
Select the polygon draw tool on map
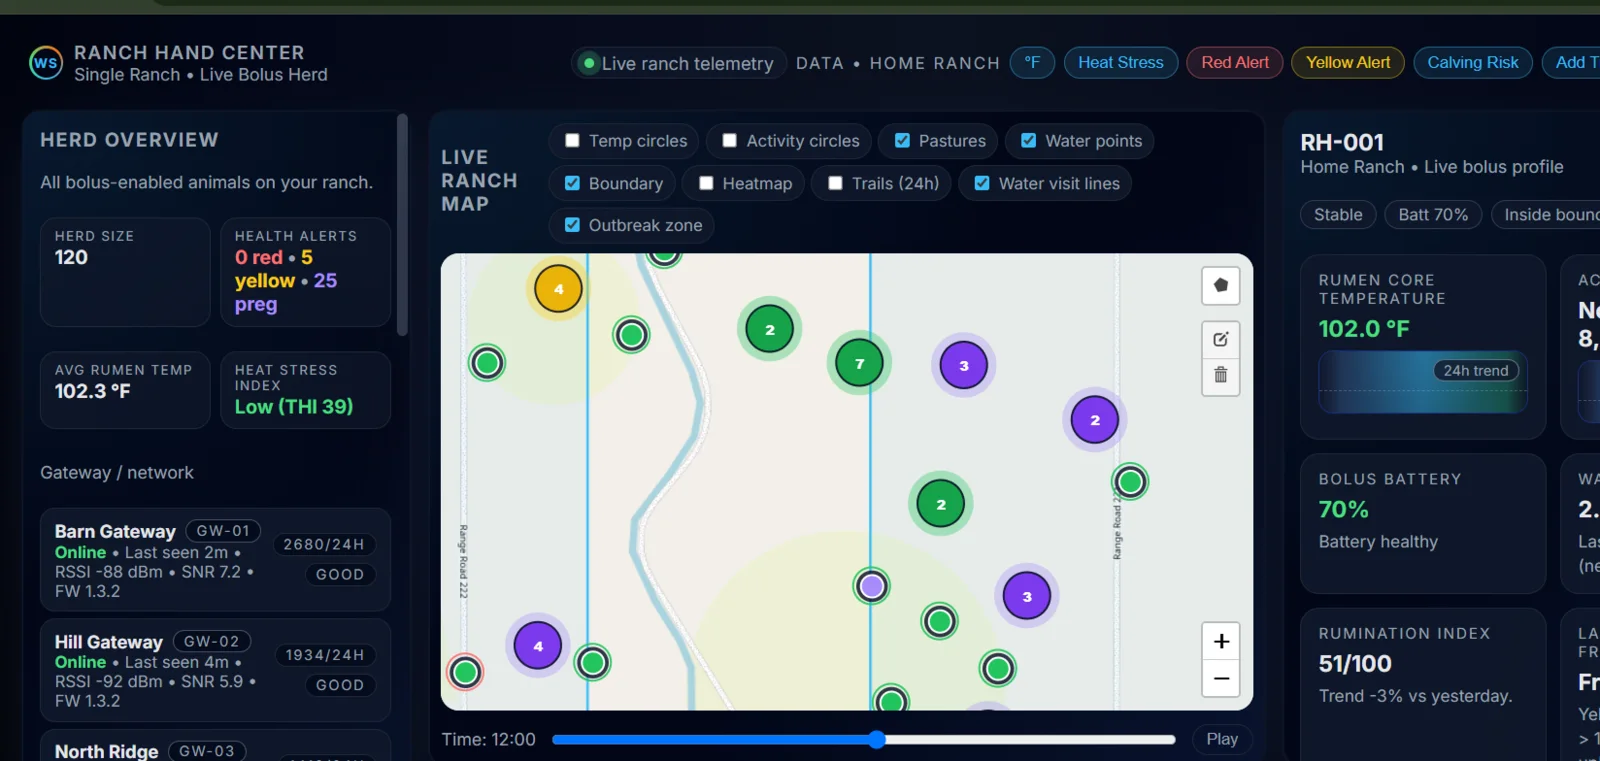1221,286
